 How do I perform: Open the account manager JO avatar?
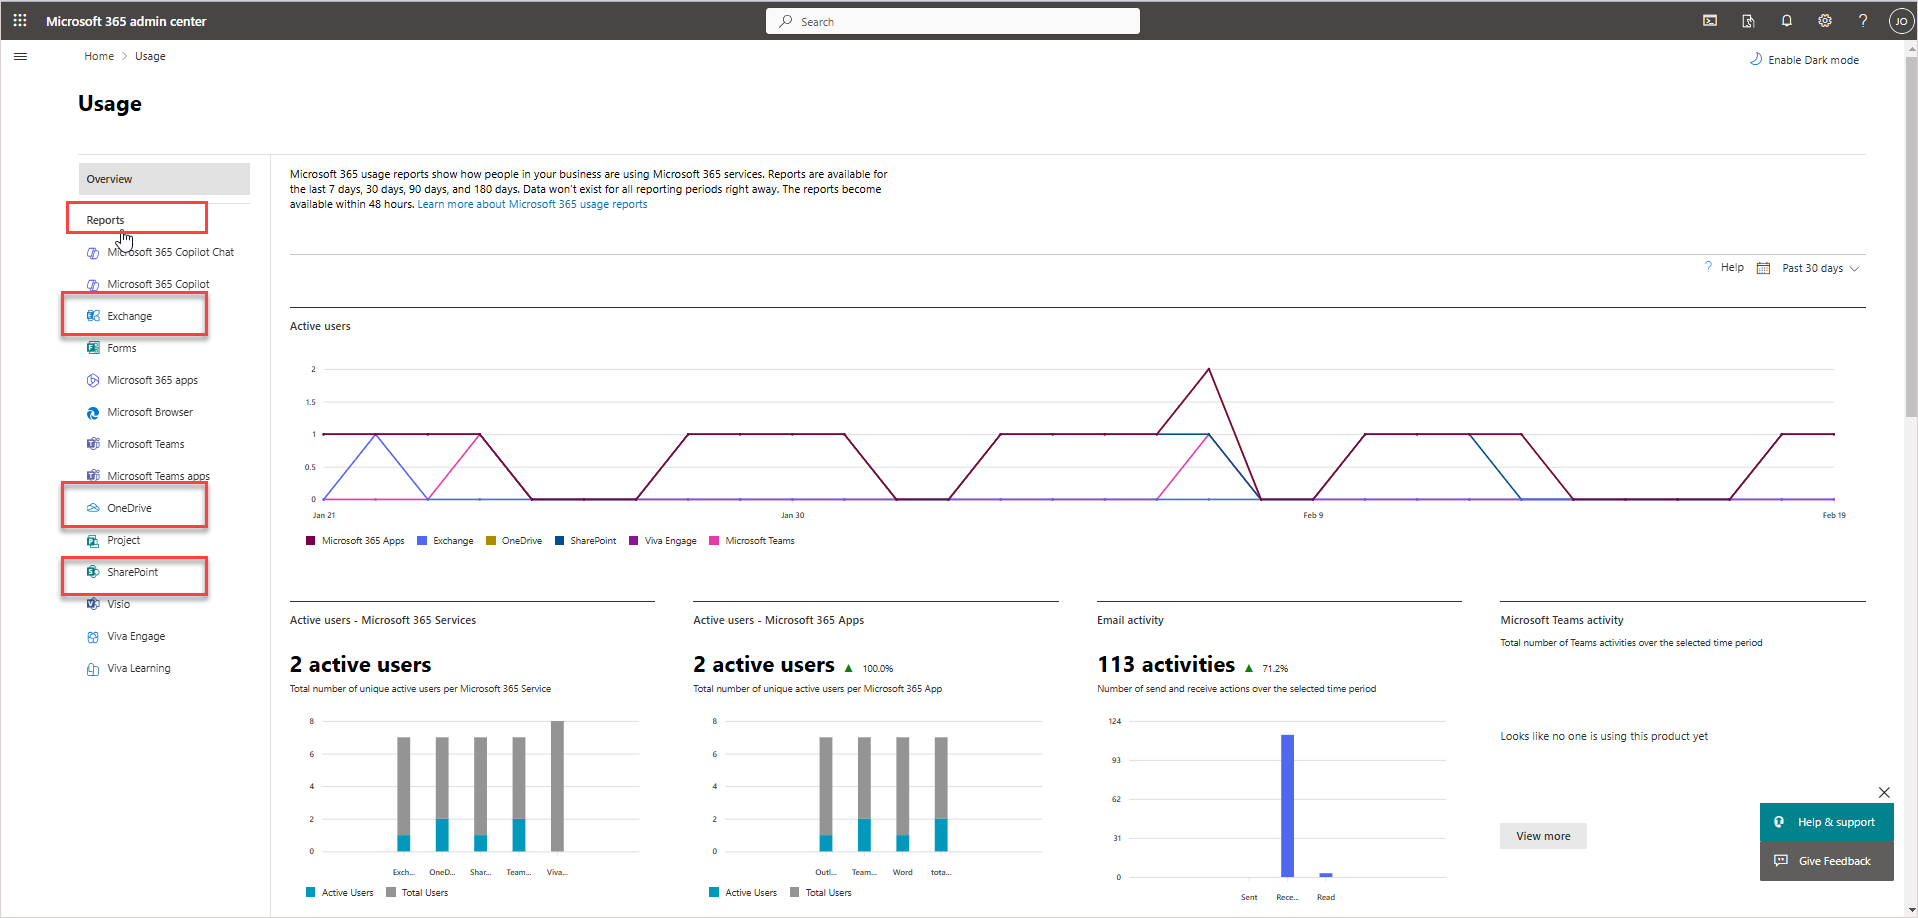coord(1900,21)
